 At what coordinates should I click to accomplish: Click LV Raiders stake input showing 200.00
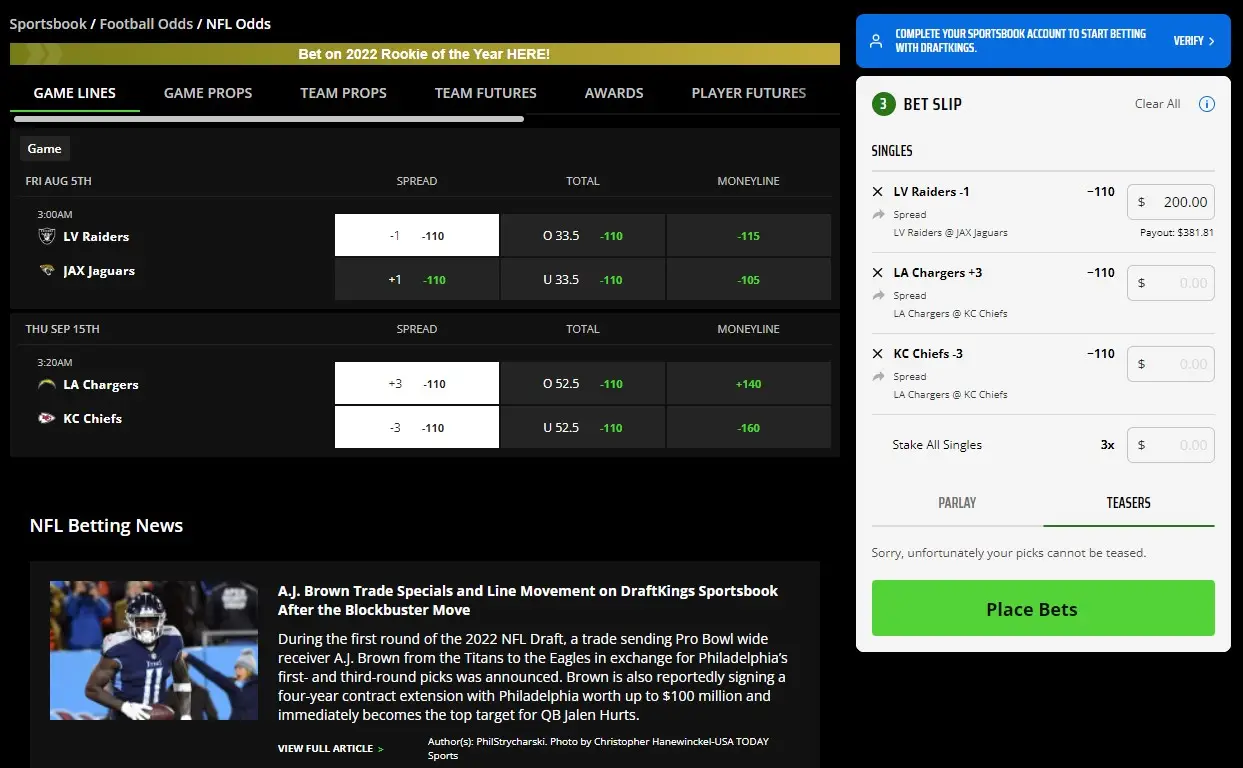pos(1171,202)
